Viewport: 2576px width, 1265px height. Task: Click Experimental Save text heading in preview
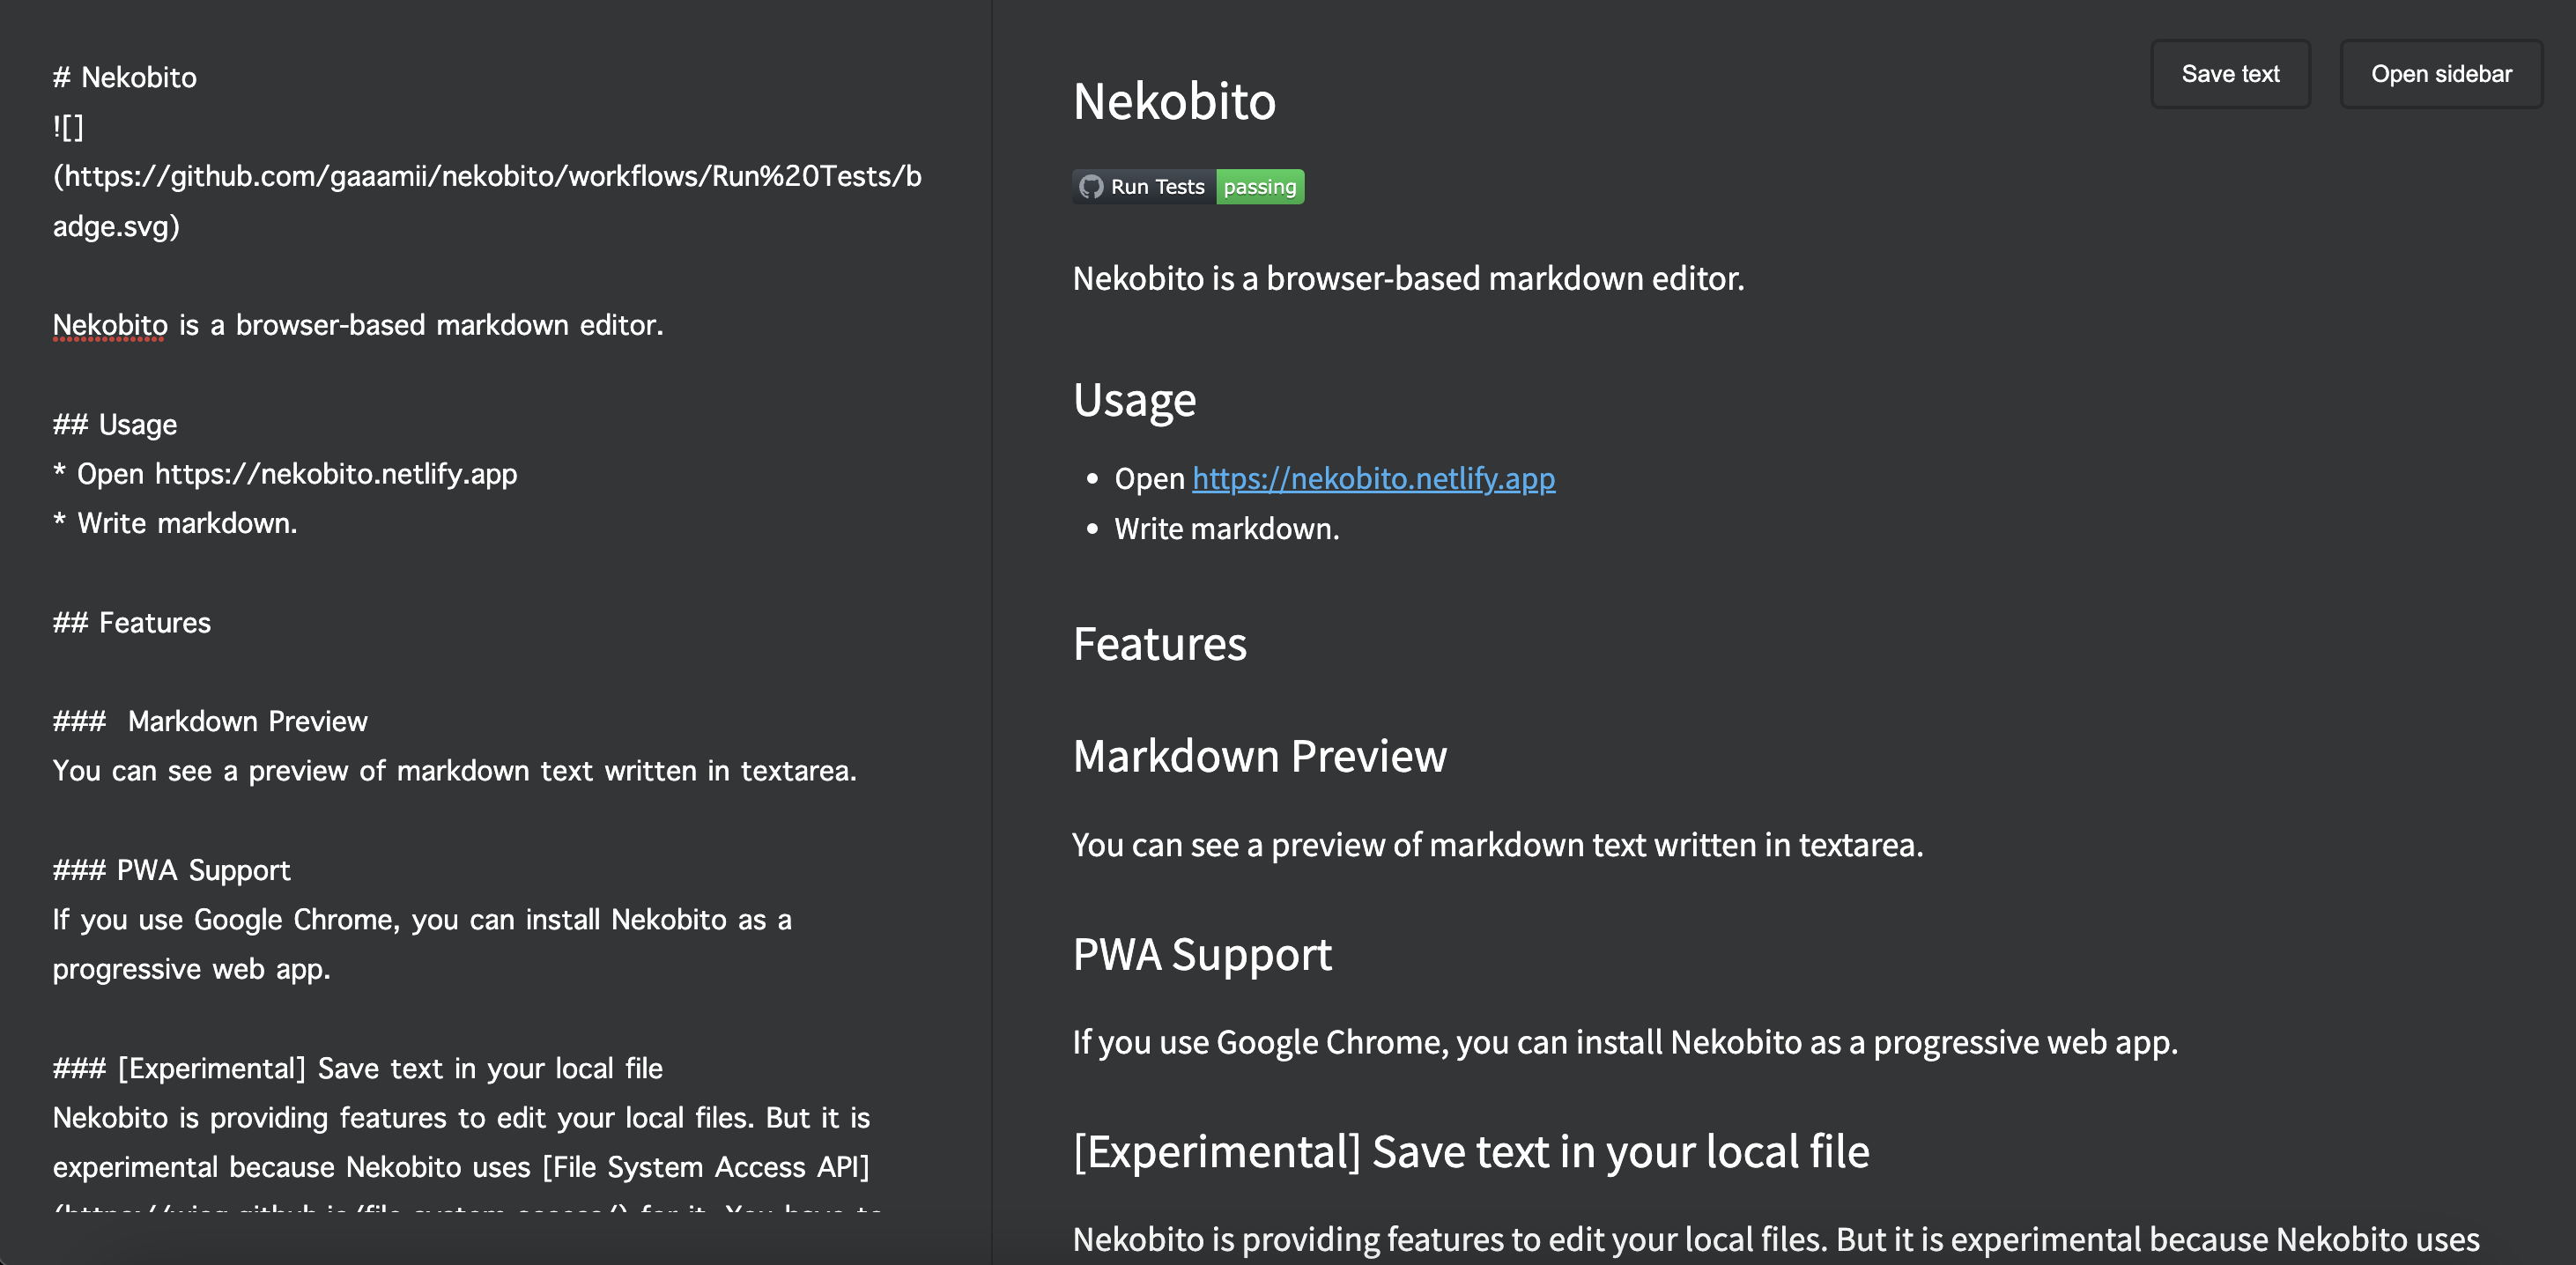tap(1470, 1152)
